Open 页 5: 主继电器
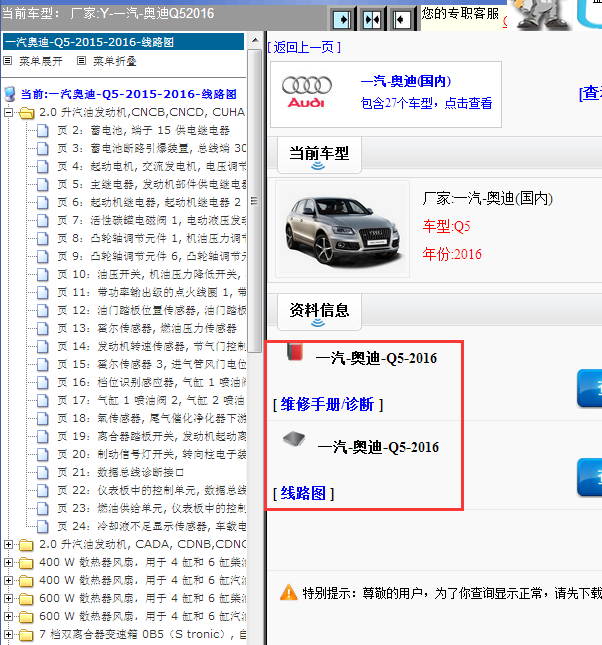 (x=151, y=184)
